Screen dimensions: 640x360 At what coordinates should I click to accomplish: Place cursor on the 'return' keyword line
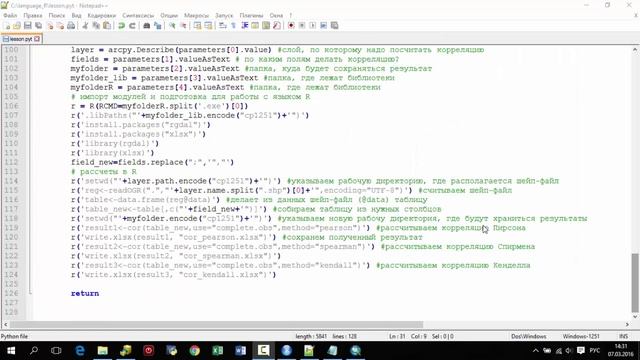pyautogui.click(x=85, y=293)
